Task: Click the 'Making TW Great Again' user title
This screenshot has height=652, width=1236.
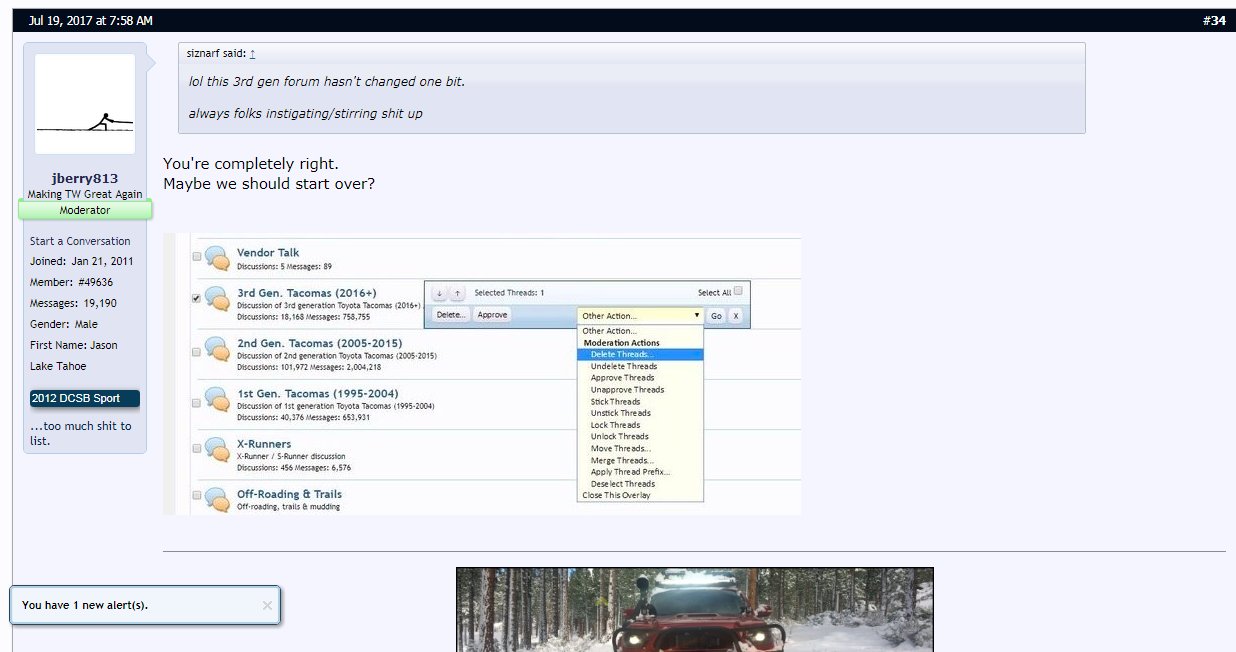Action: 85,194
